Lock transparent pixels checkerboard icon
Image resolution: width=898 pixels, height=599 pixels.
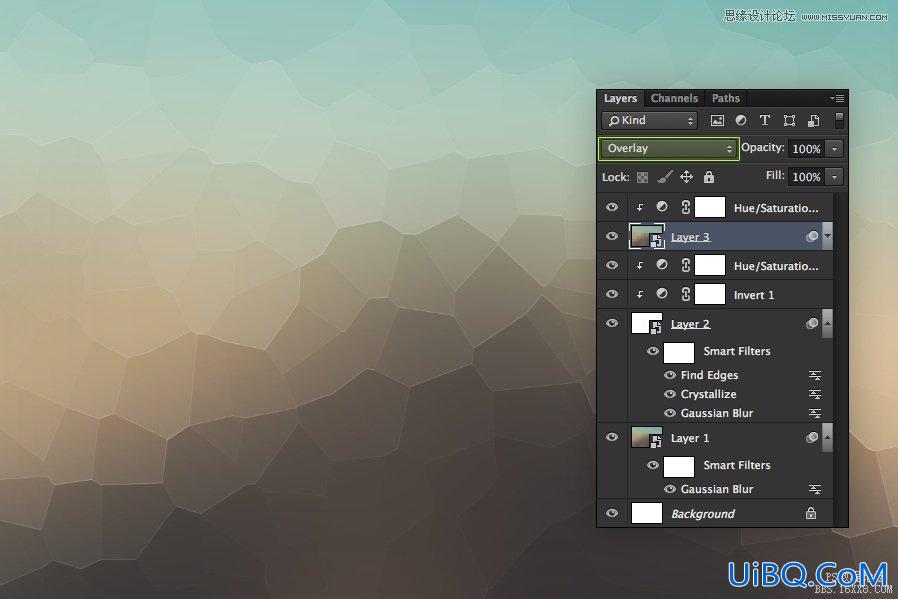tap(643, 178)
